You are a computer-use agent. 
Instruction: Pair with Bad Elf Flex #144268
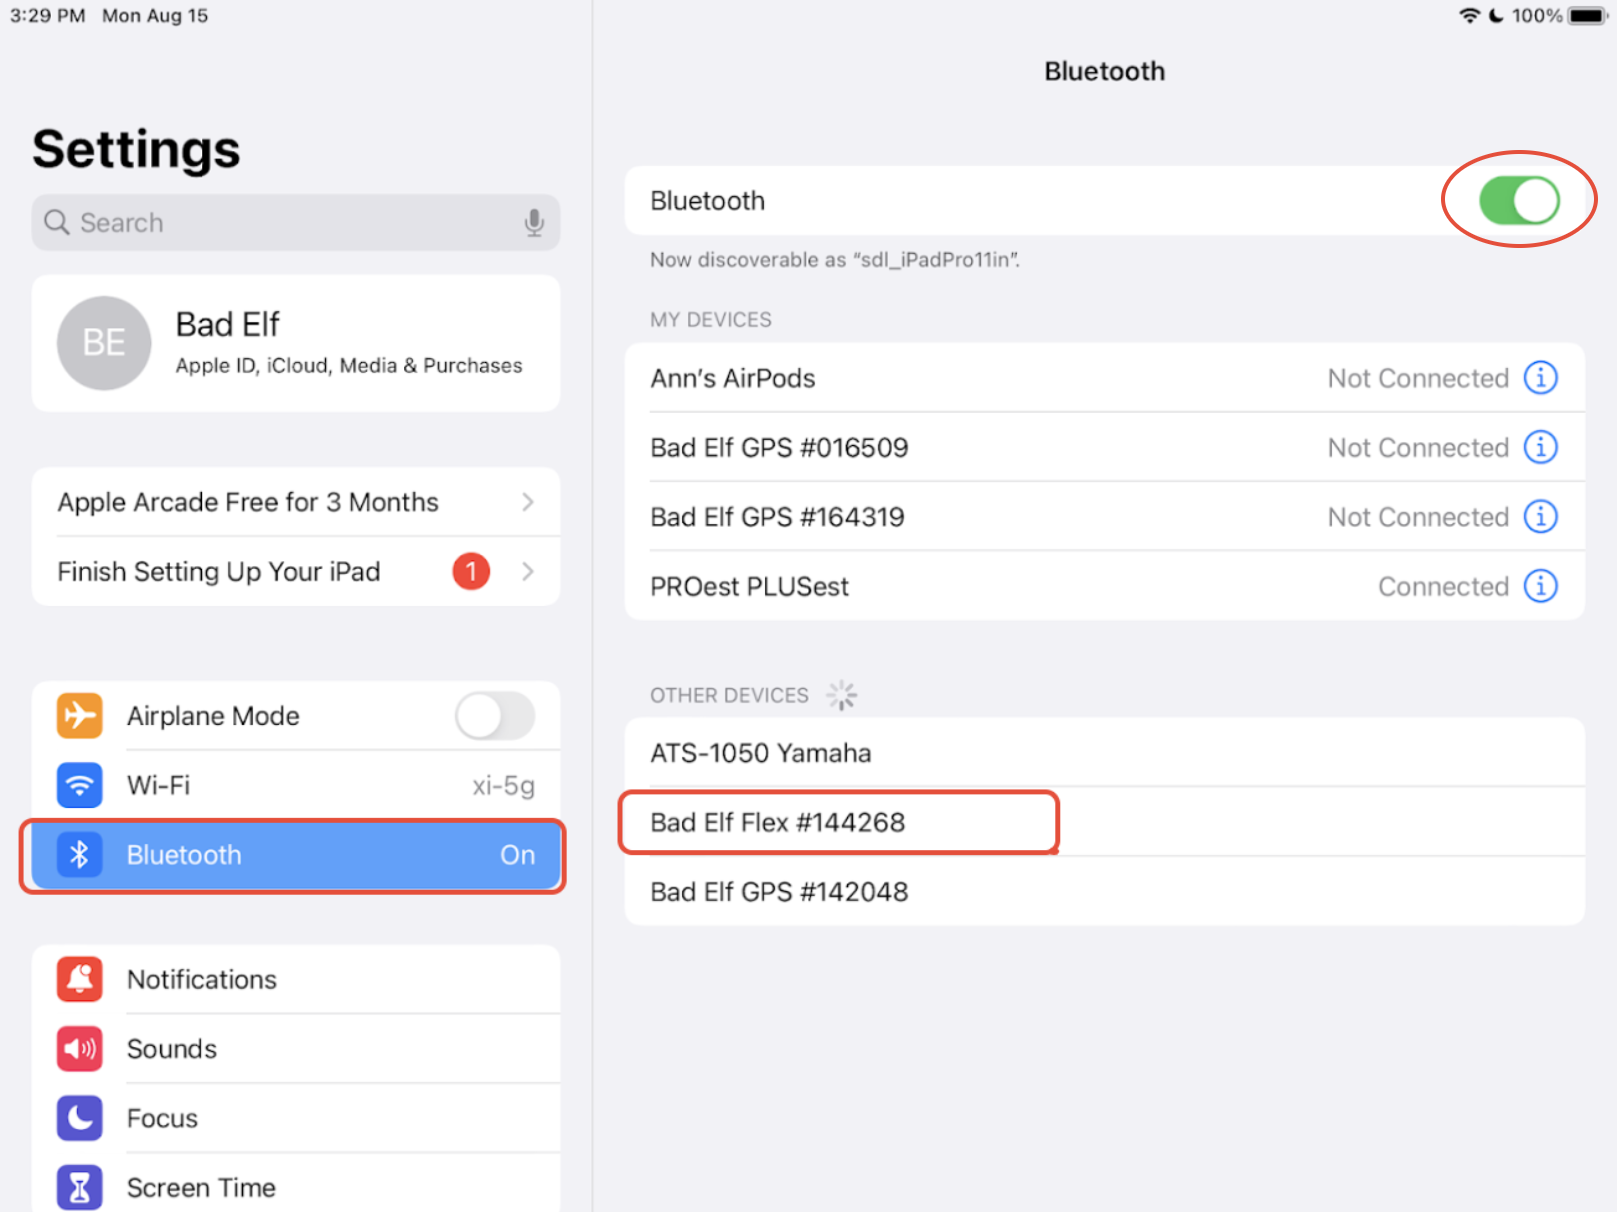1105,822
